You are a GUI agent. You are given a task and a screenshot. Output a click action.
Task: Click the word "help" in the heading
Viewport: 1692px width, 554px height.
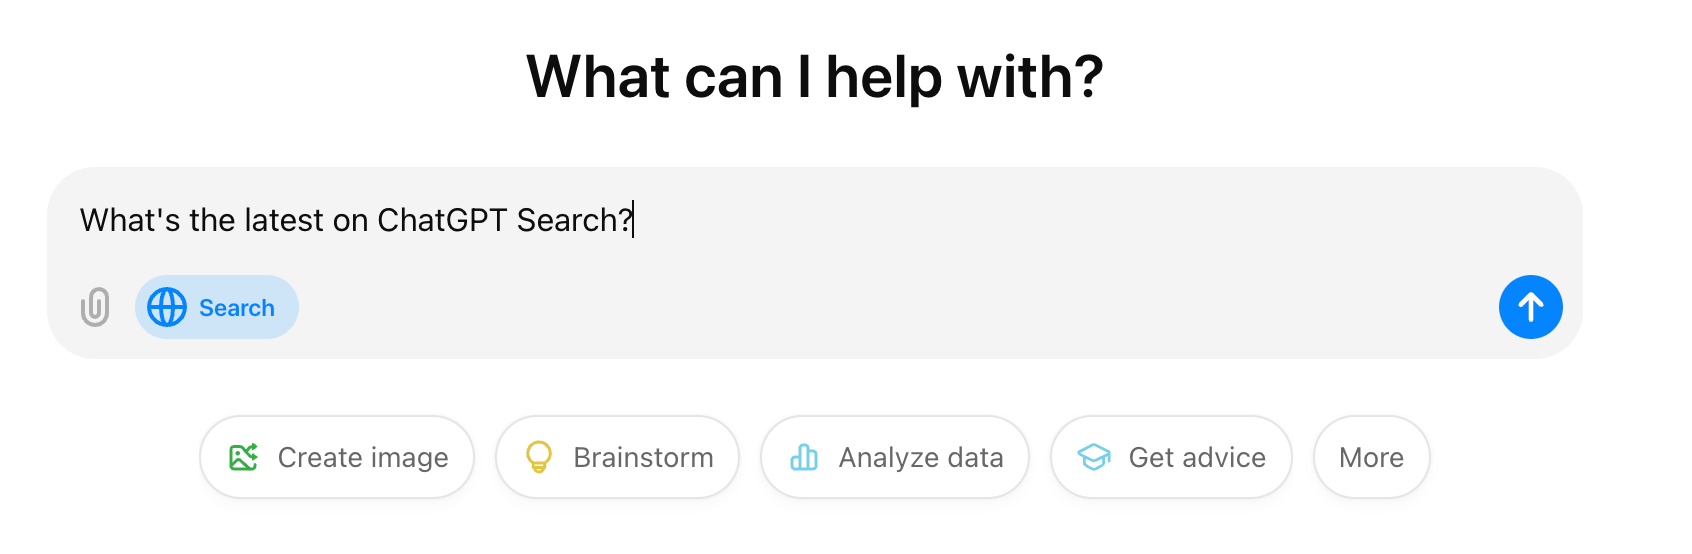(x=884, y=77)
